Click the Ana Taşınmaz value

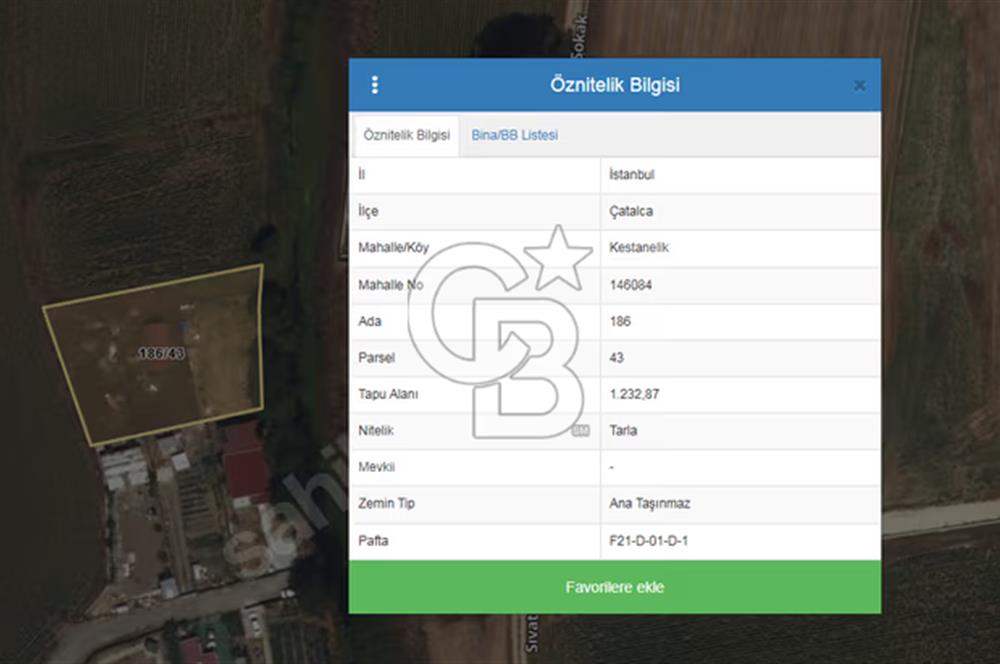coord(649,504)
